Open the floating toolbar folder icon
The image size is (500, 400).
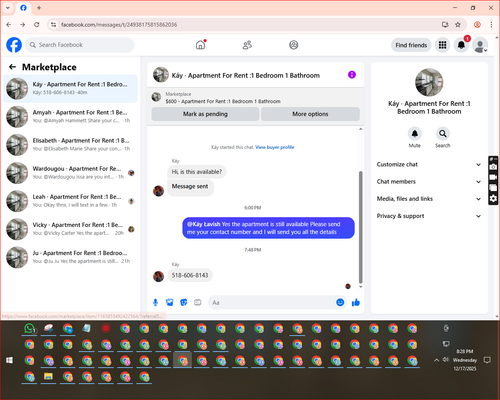pyautogui.click(x=493, y=188)
